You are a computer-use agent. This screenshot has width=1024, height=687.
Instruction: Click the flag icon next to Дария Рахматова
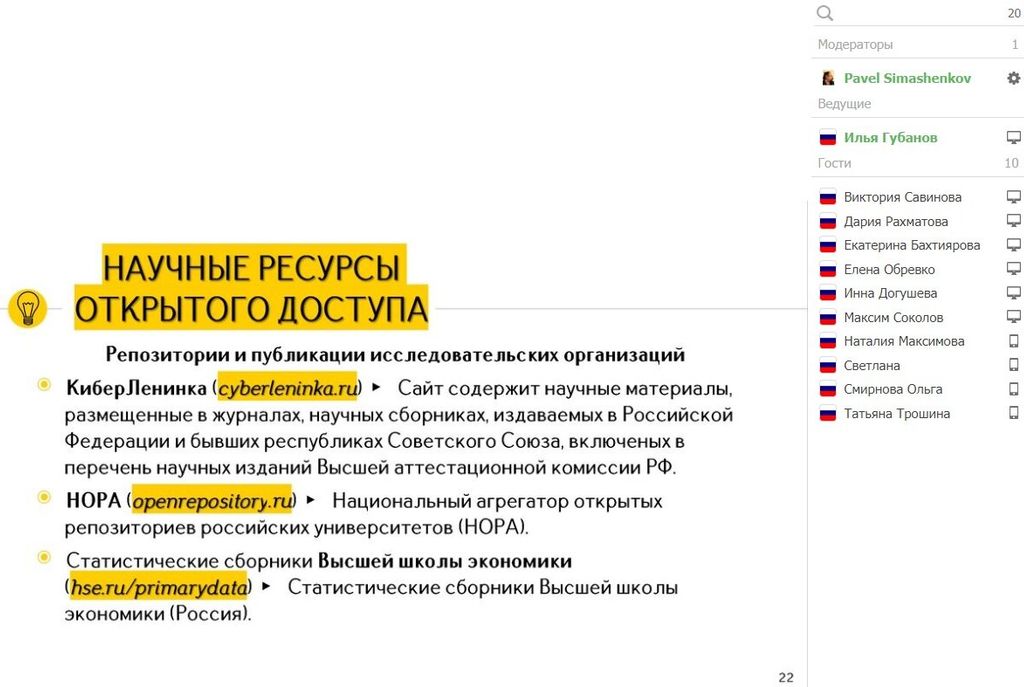pyautogui.click(x=827, y=221)
